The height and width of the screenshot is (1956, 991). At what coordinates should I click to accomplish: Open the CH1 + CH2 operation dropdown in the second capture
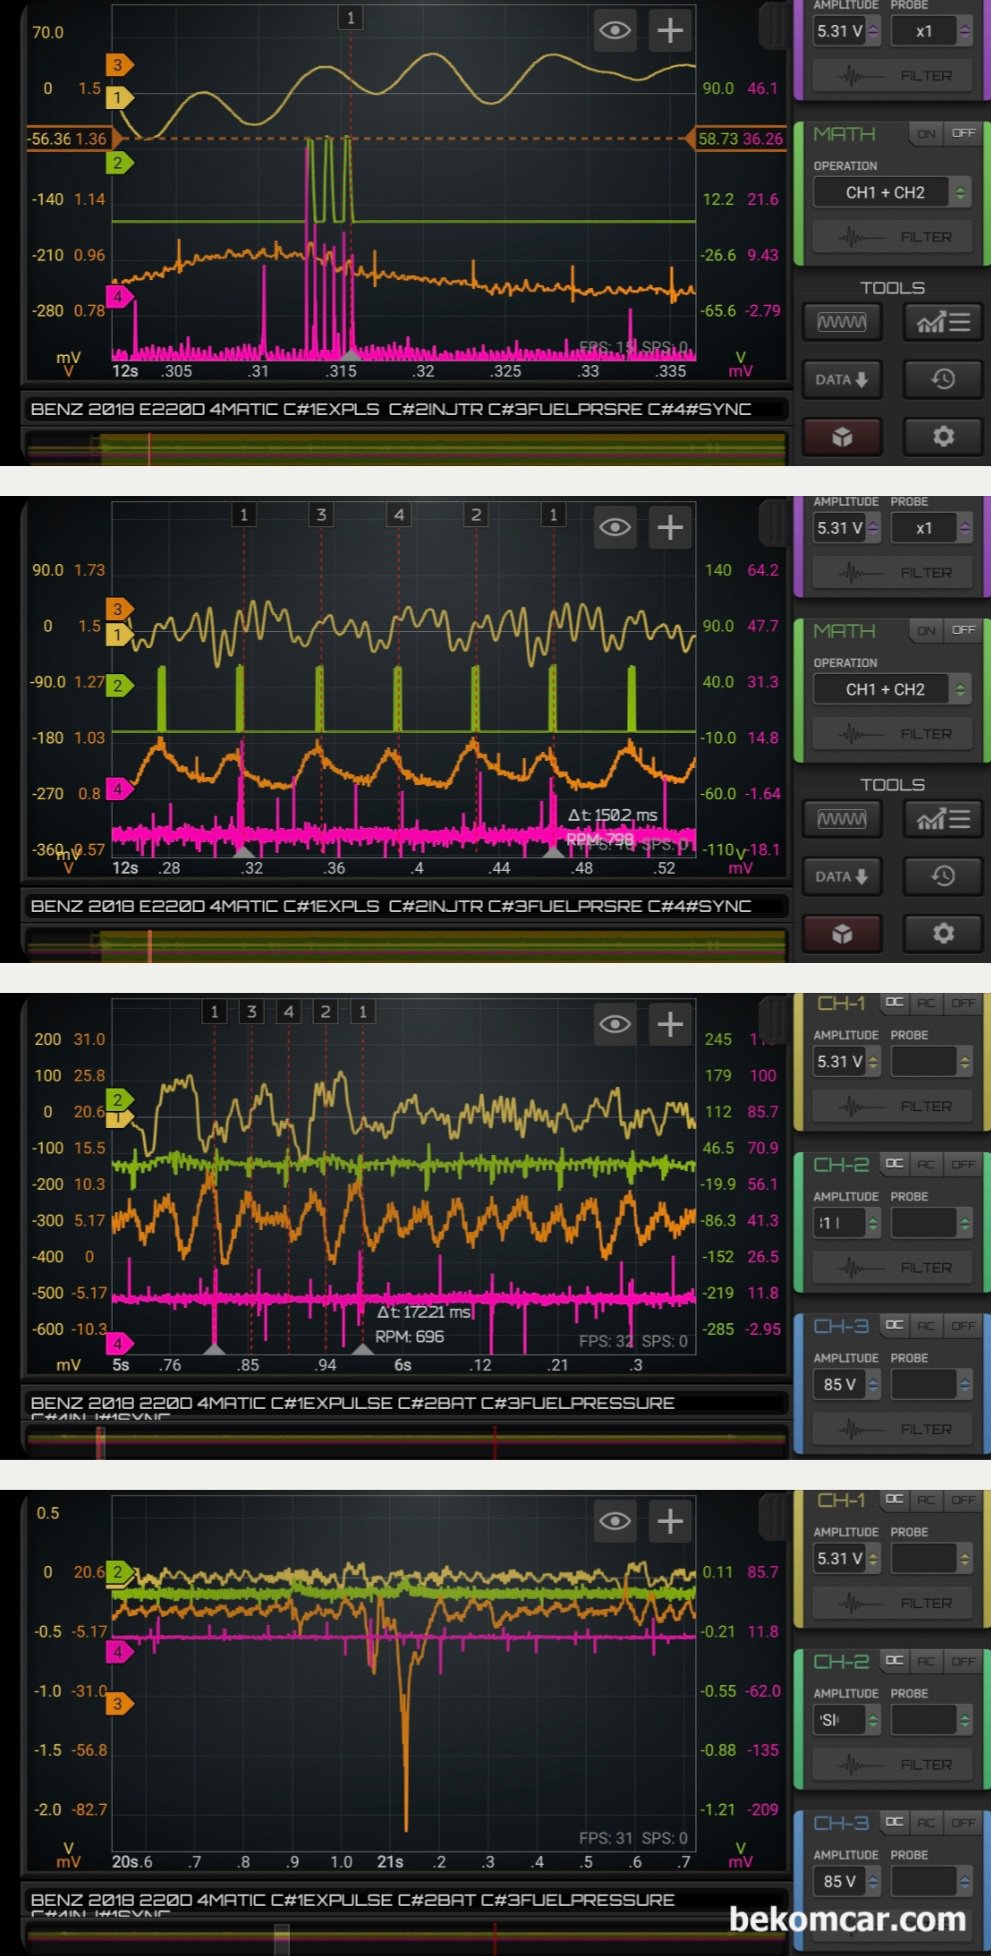pos(892,689)
